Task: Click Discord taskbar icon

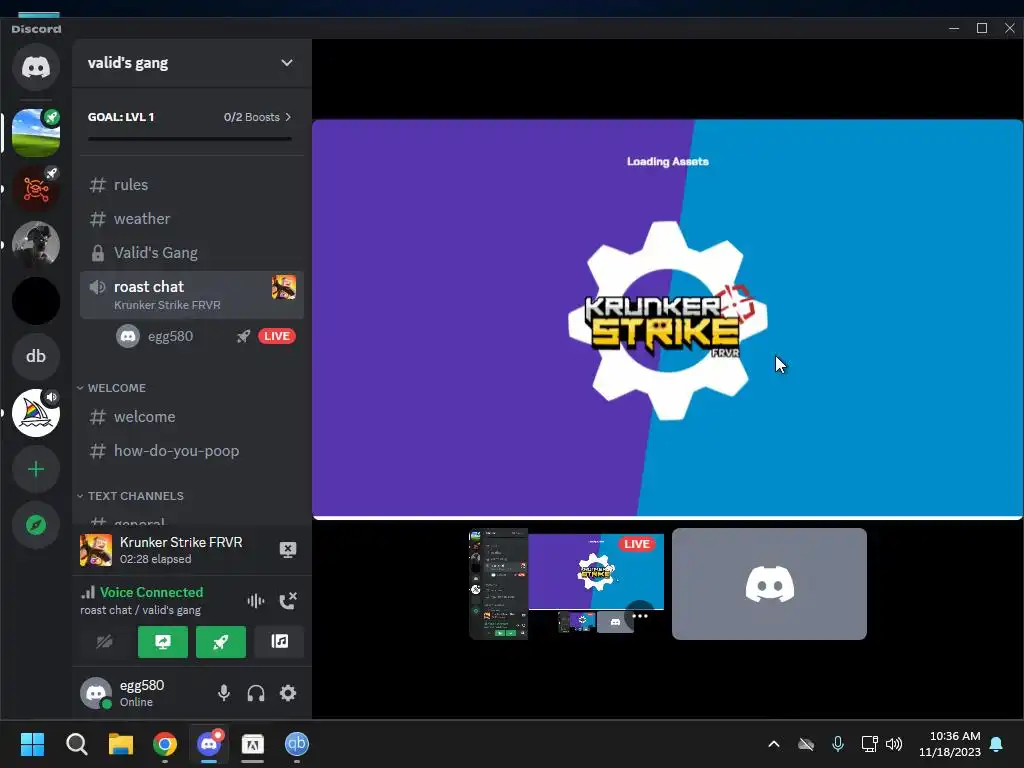Action: pyautogui.click(x=209, y=744)
